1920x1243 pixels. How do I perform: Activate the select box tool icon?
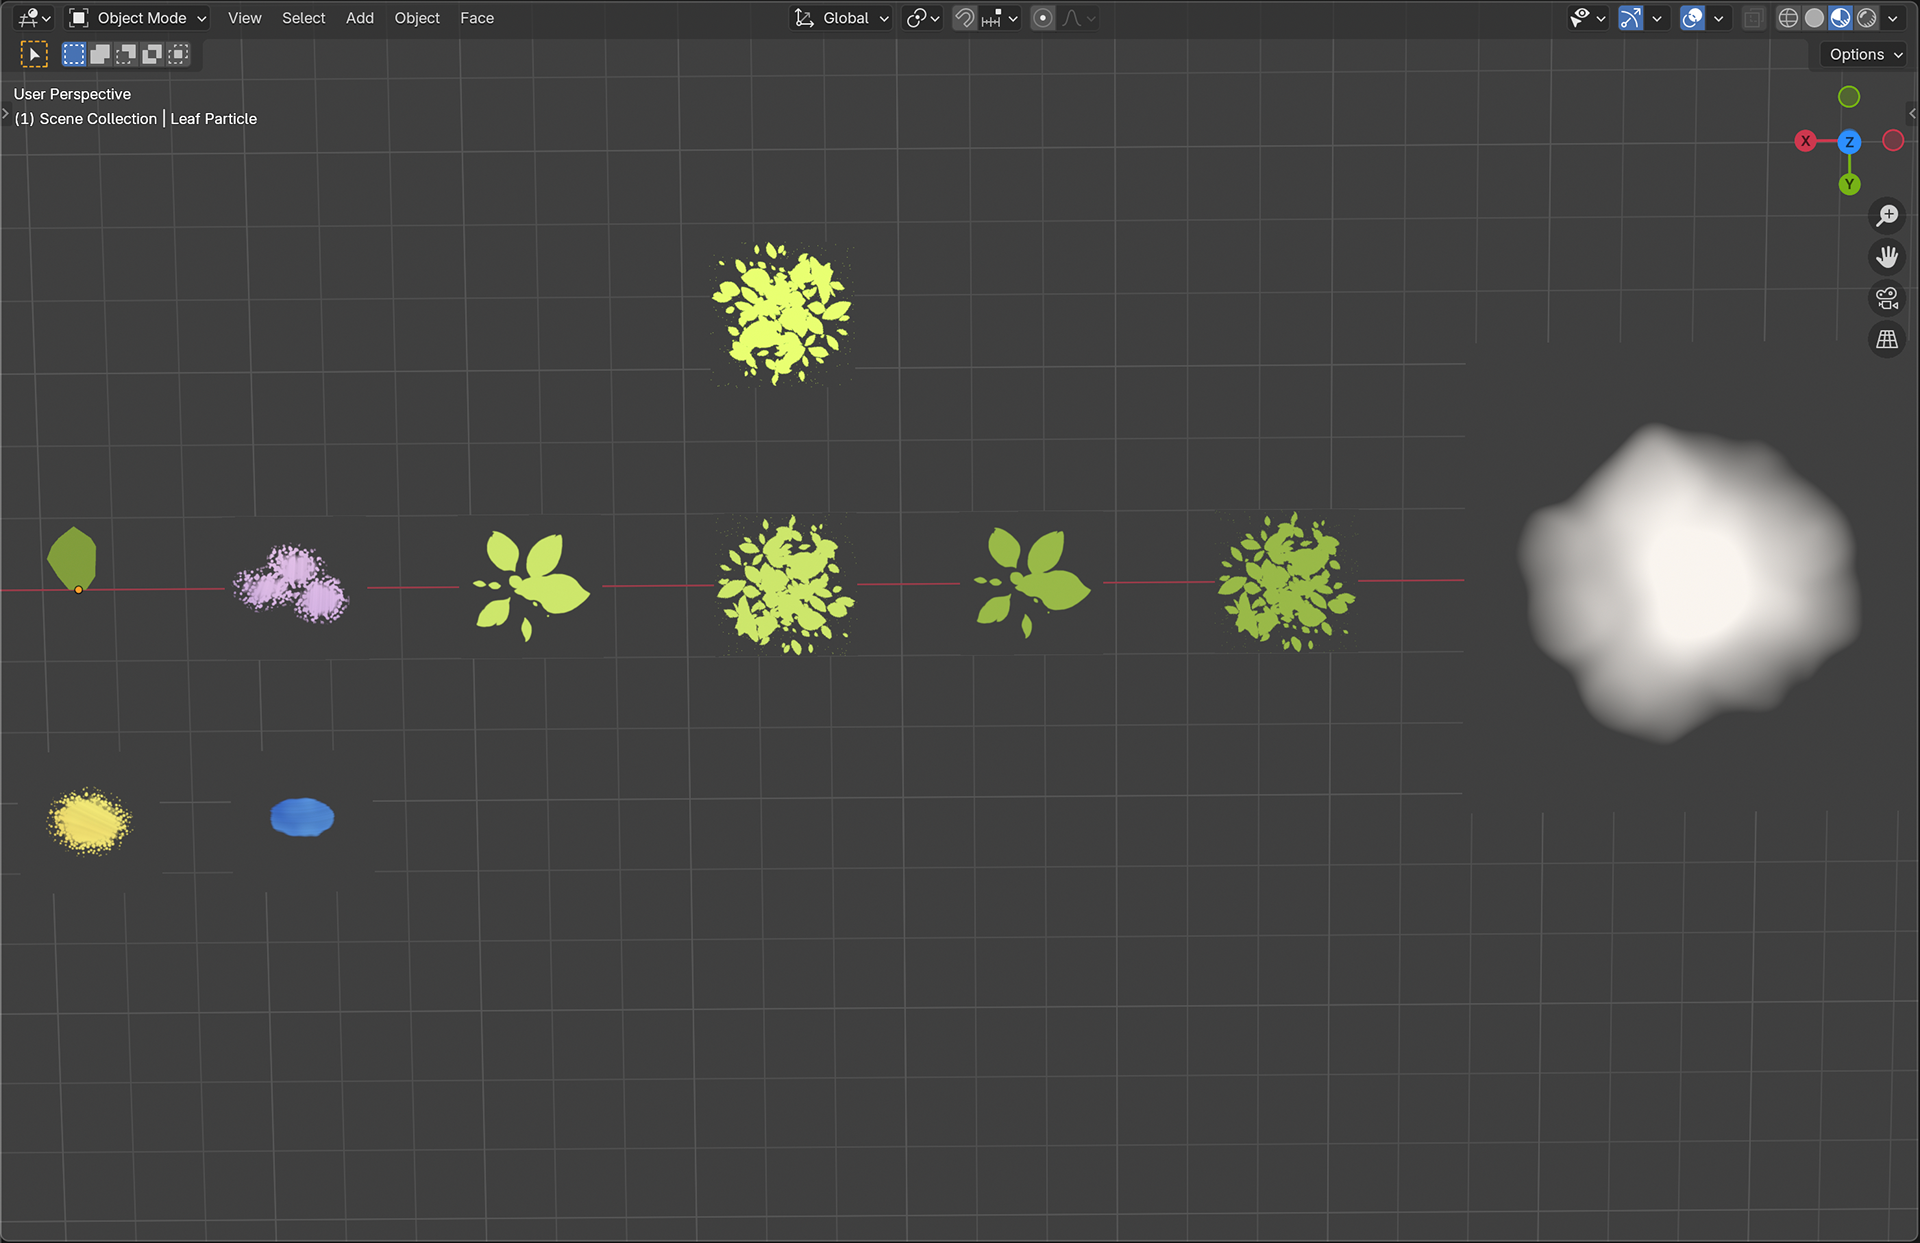(34, 54)
